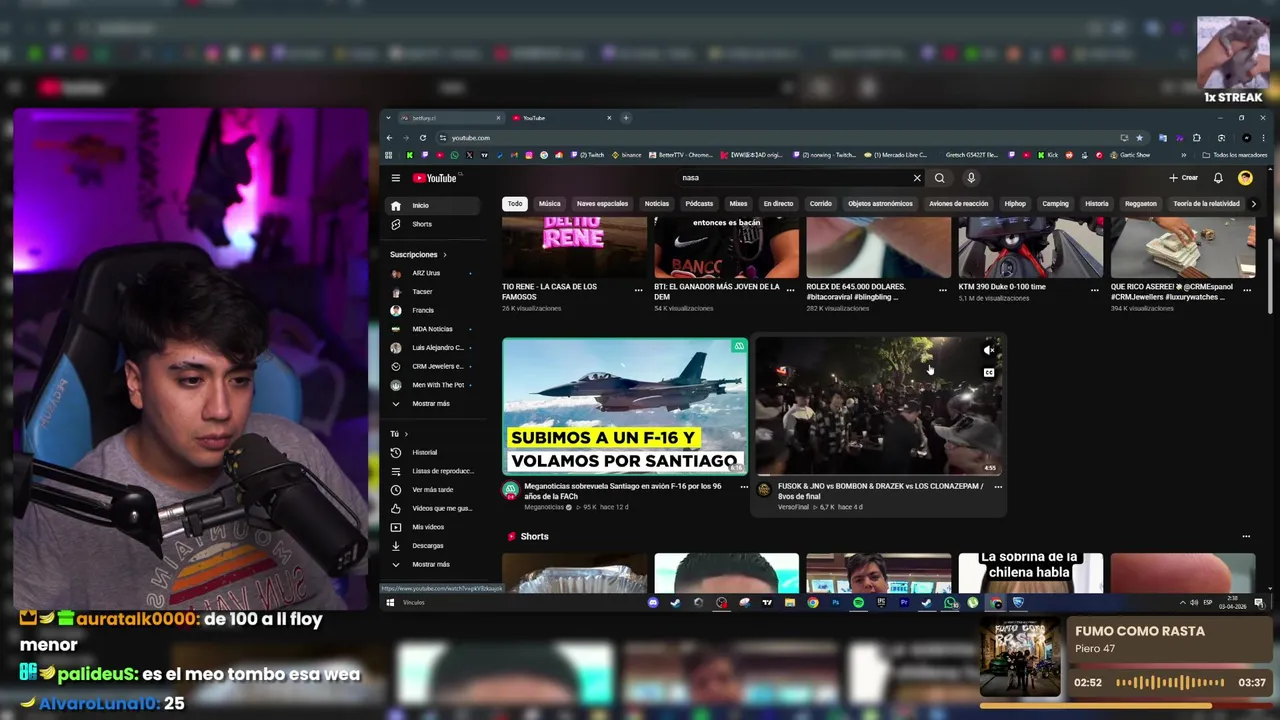Screen dimensions: 1280x720
Task: Unmute the FUSOK & JNO preview
Action: (x=989, y=350)
